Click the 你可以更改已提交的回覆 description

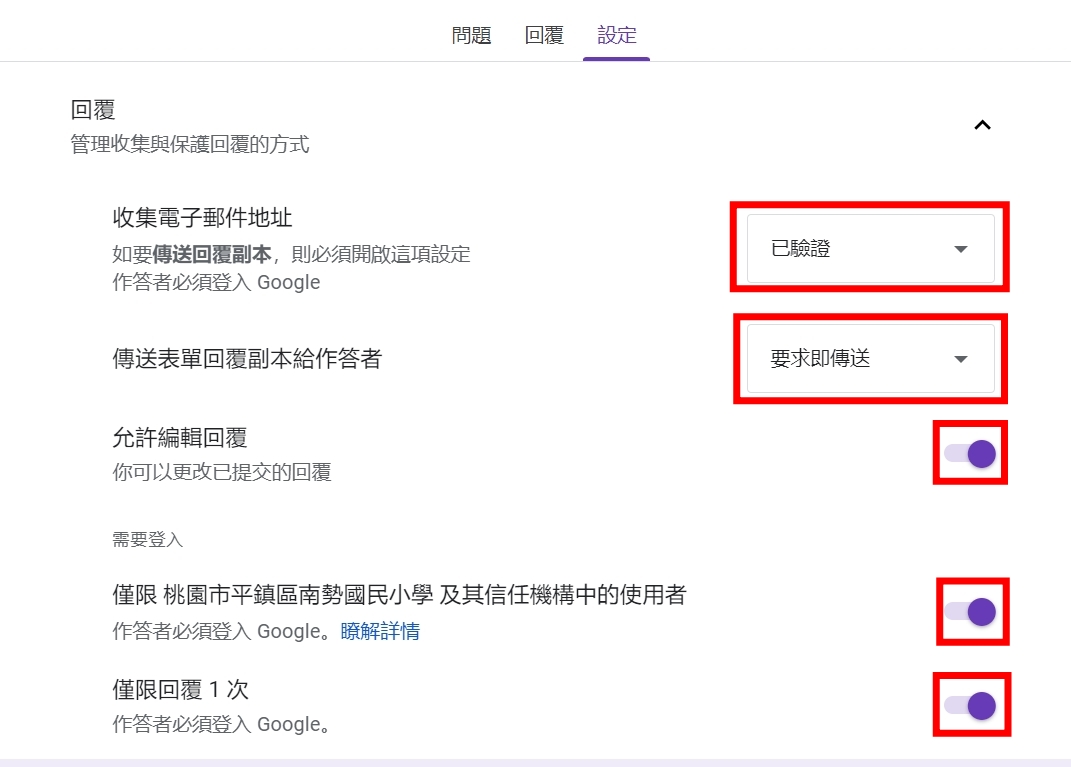(222, 472)
